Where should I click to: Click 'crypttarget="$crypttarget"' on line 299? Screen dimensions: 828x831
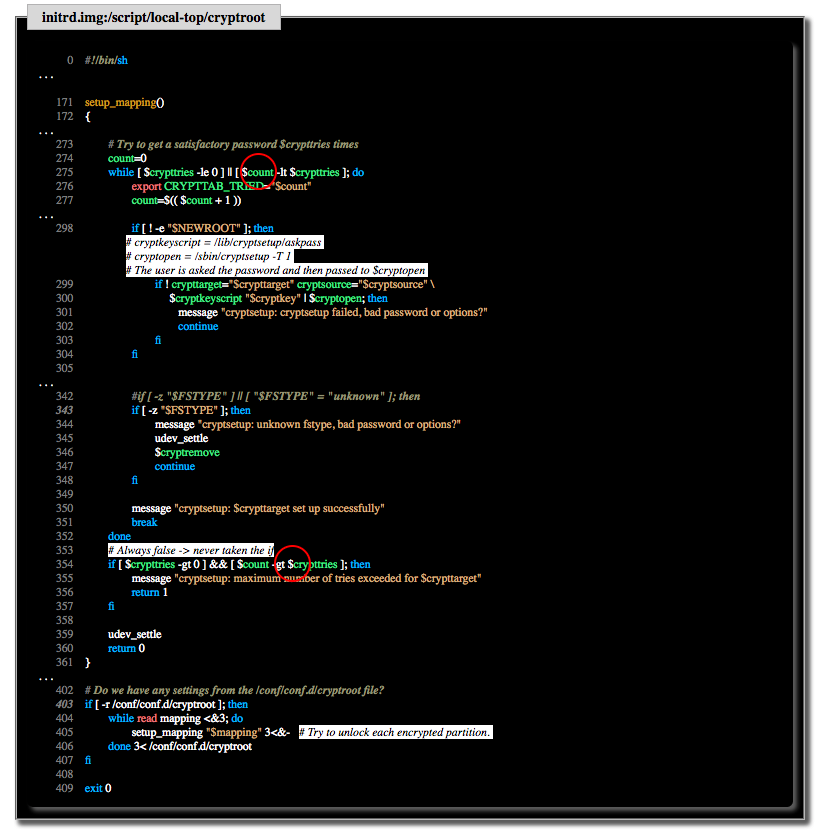232,285
